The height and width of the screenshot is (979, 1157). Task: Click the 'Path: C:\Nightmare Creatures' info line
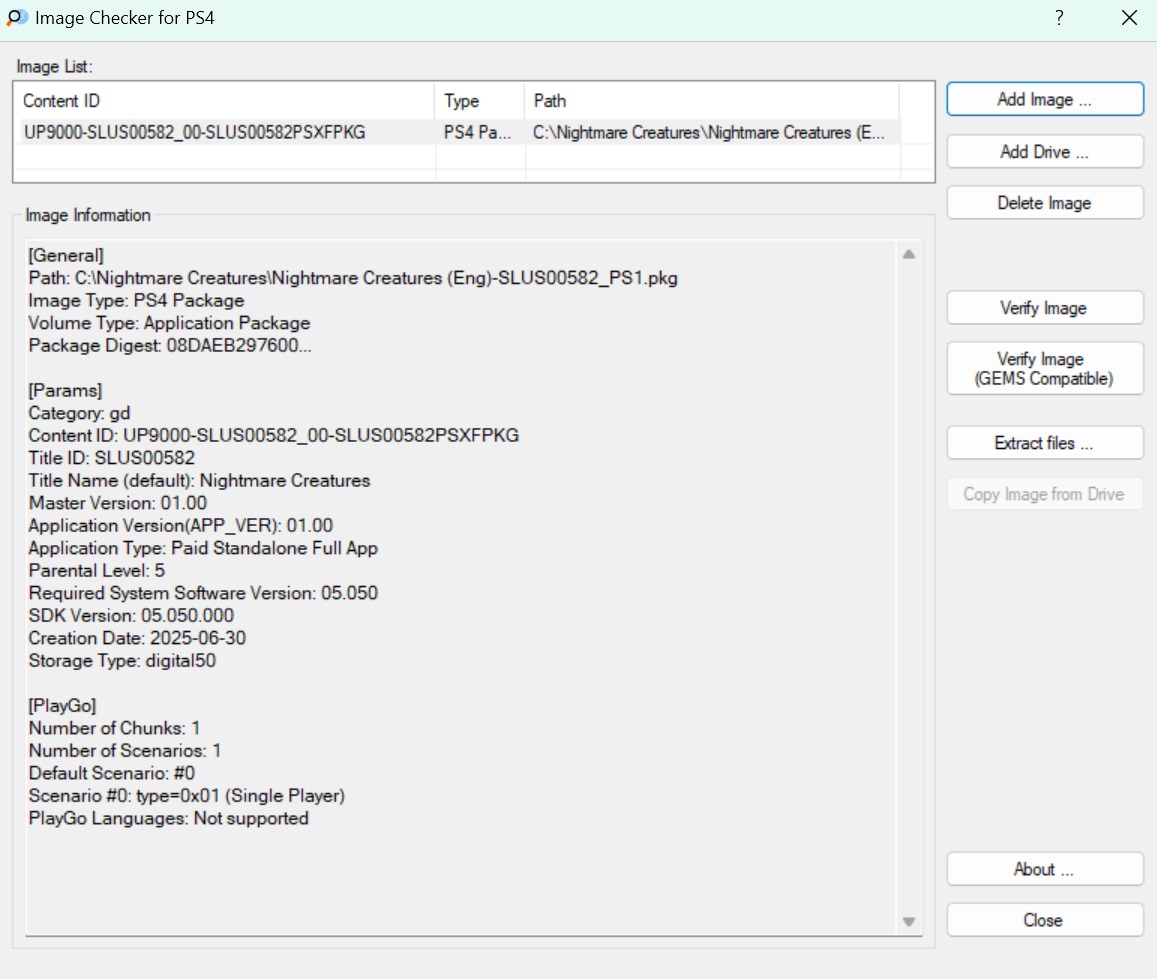[x=353, y=278]
